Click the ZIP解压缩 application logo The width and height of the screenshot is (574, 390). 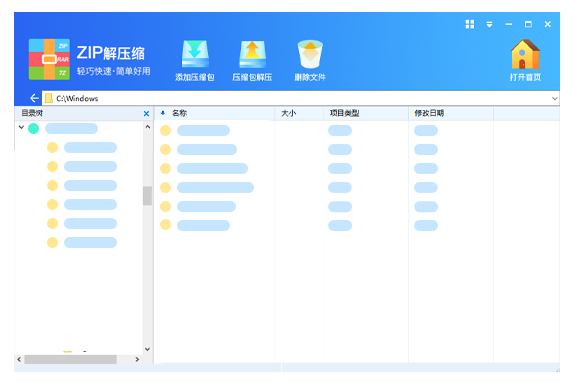point(49,59)
